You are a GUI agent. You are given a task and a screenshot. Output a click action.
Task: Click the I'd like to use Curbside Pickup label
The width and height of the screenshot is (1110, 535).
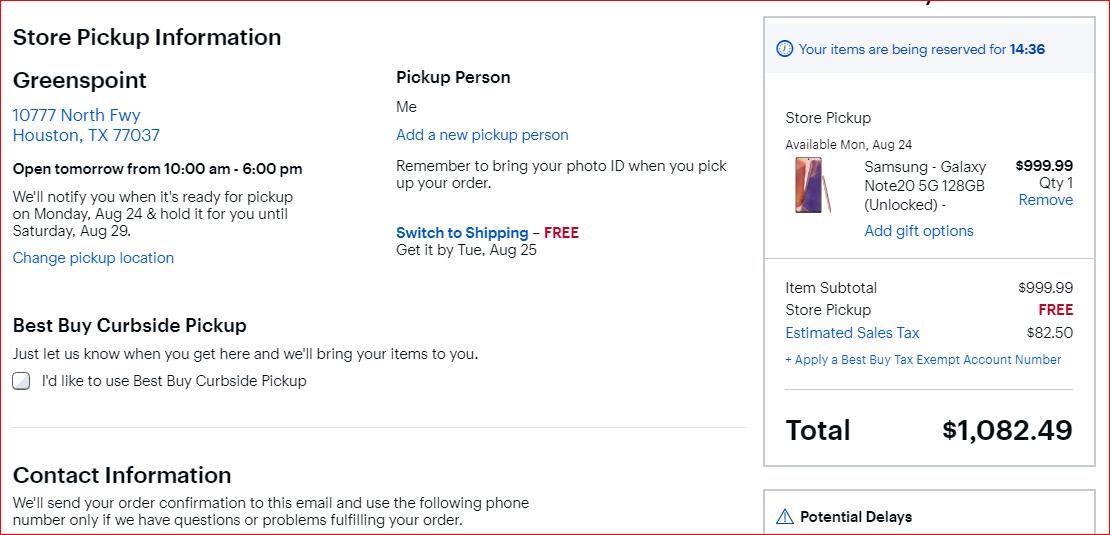[174, 381]
